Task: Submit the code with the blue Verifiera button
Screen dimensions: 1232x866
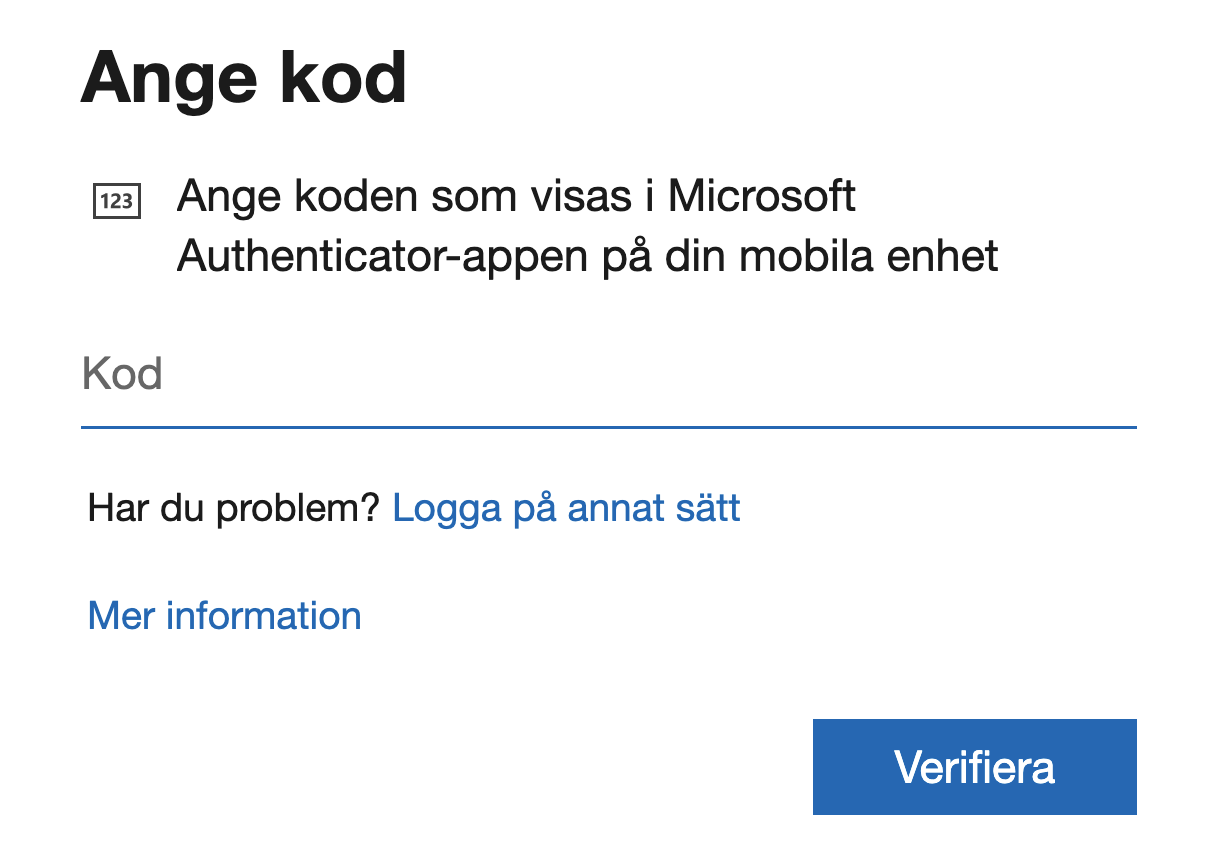Action: click(974, 767)
